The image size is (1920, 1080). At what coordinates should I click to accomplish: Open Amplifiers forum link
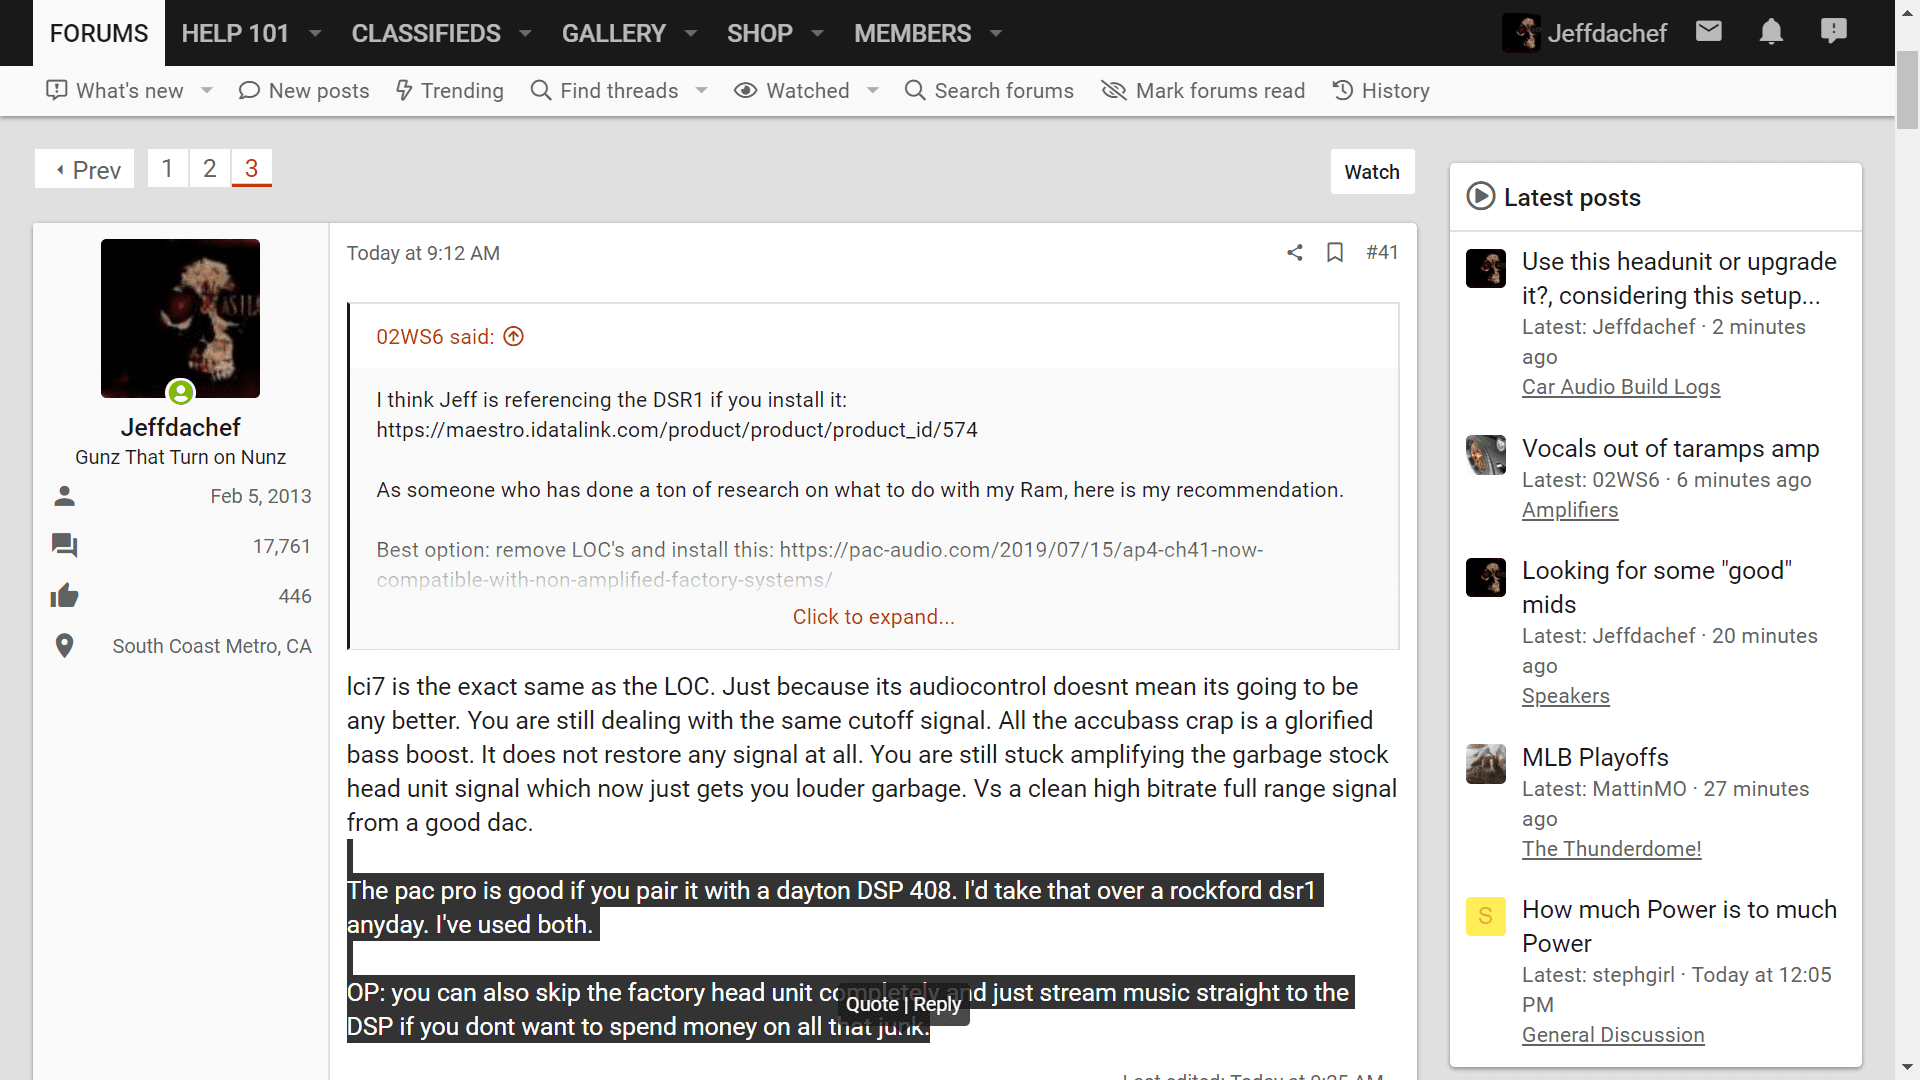coord(1570,510)
